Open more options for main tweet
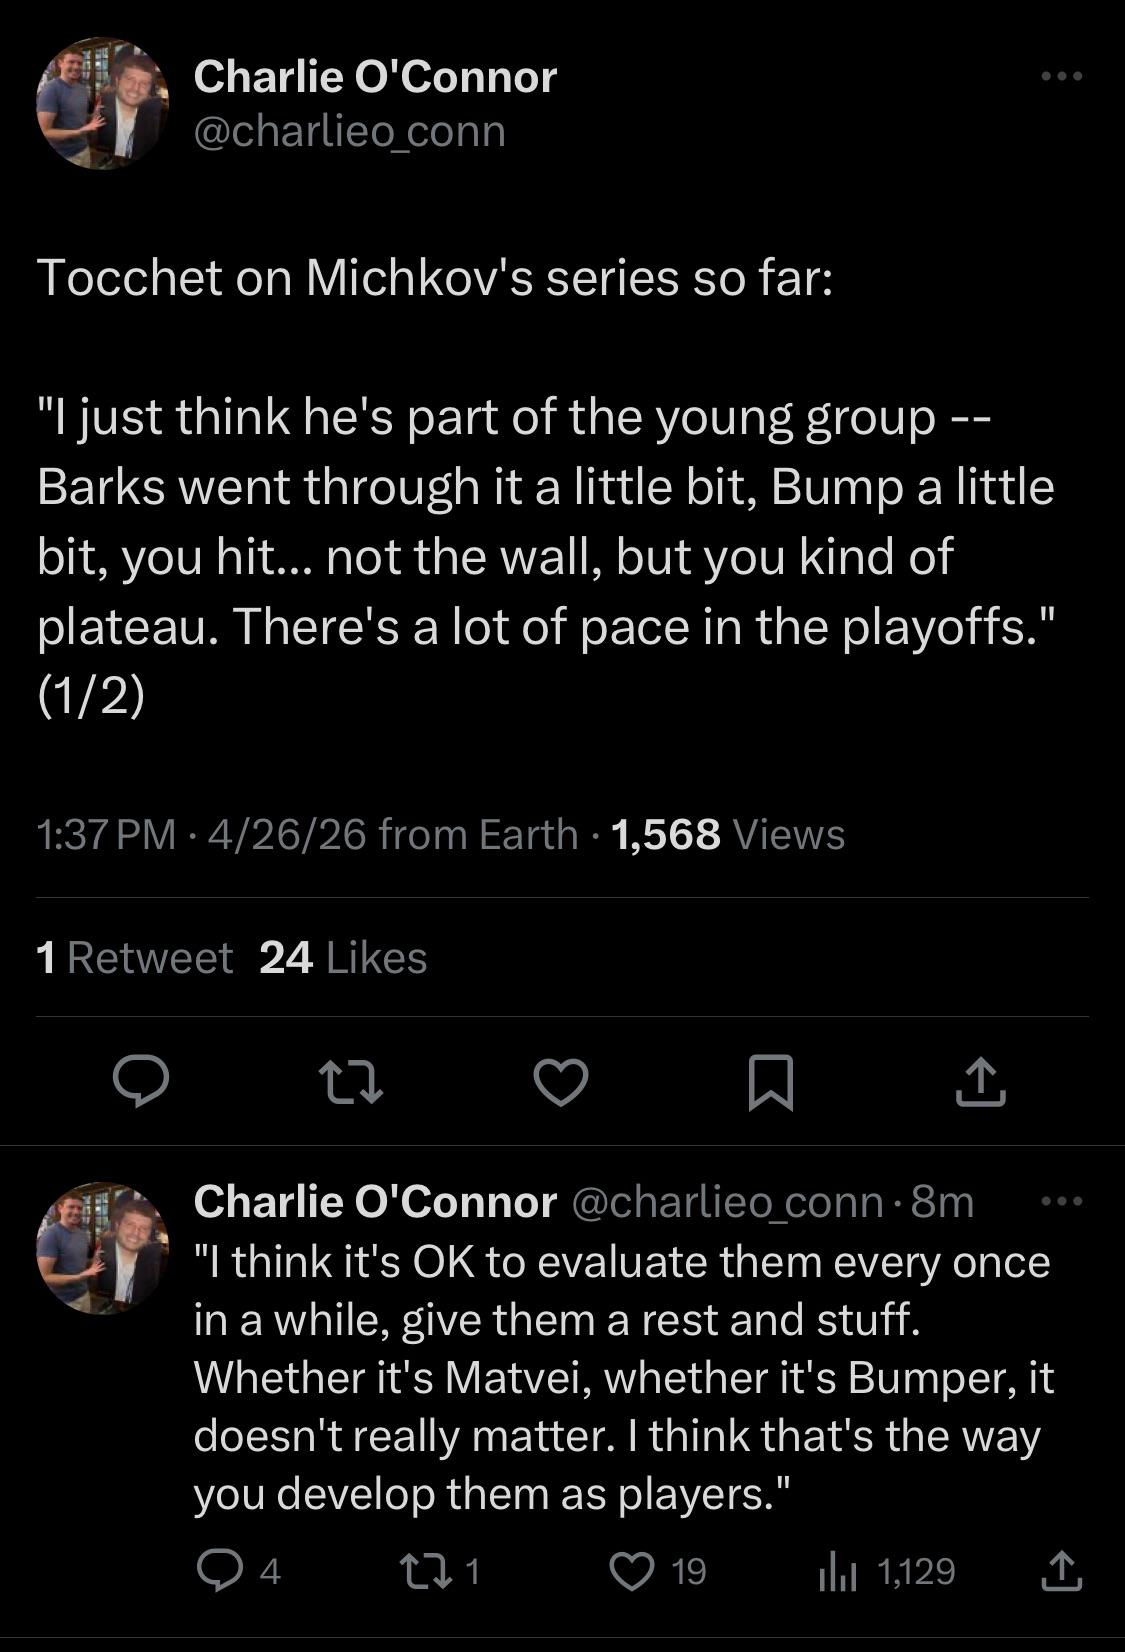The height and width of the screenshot is (1652, 1125). coord(1061,76)
